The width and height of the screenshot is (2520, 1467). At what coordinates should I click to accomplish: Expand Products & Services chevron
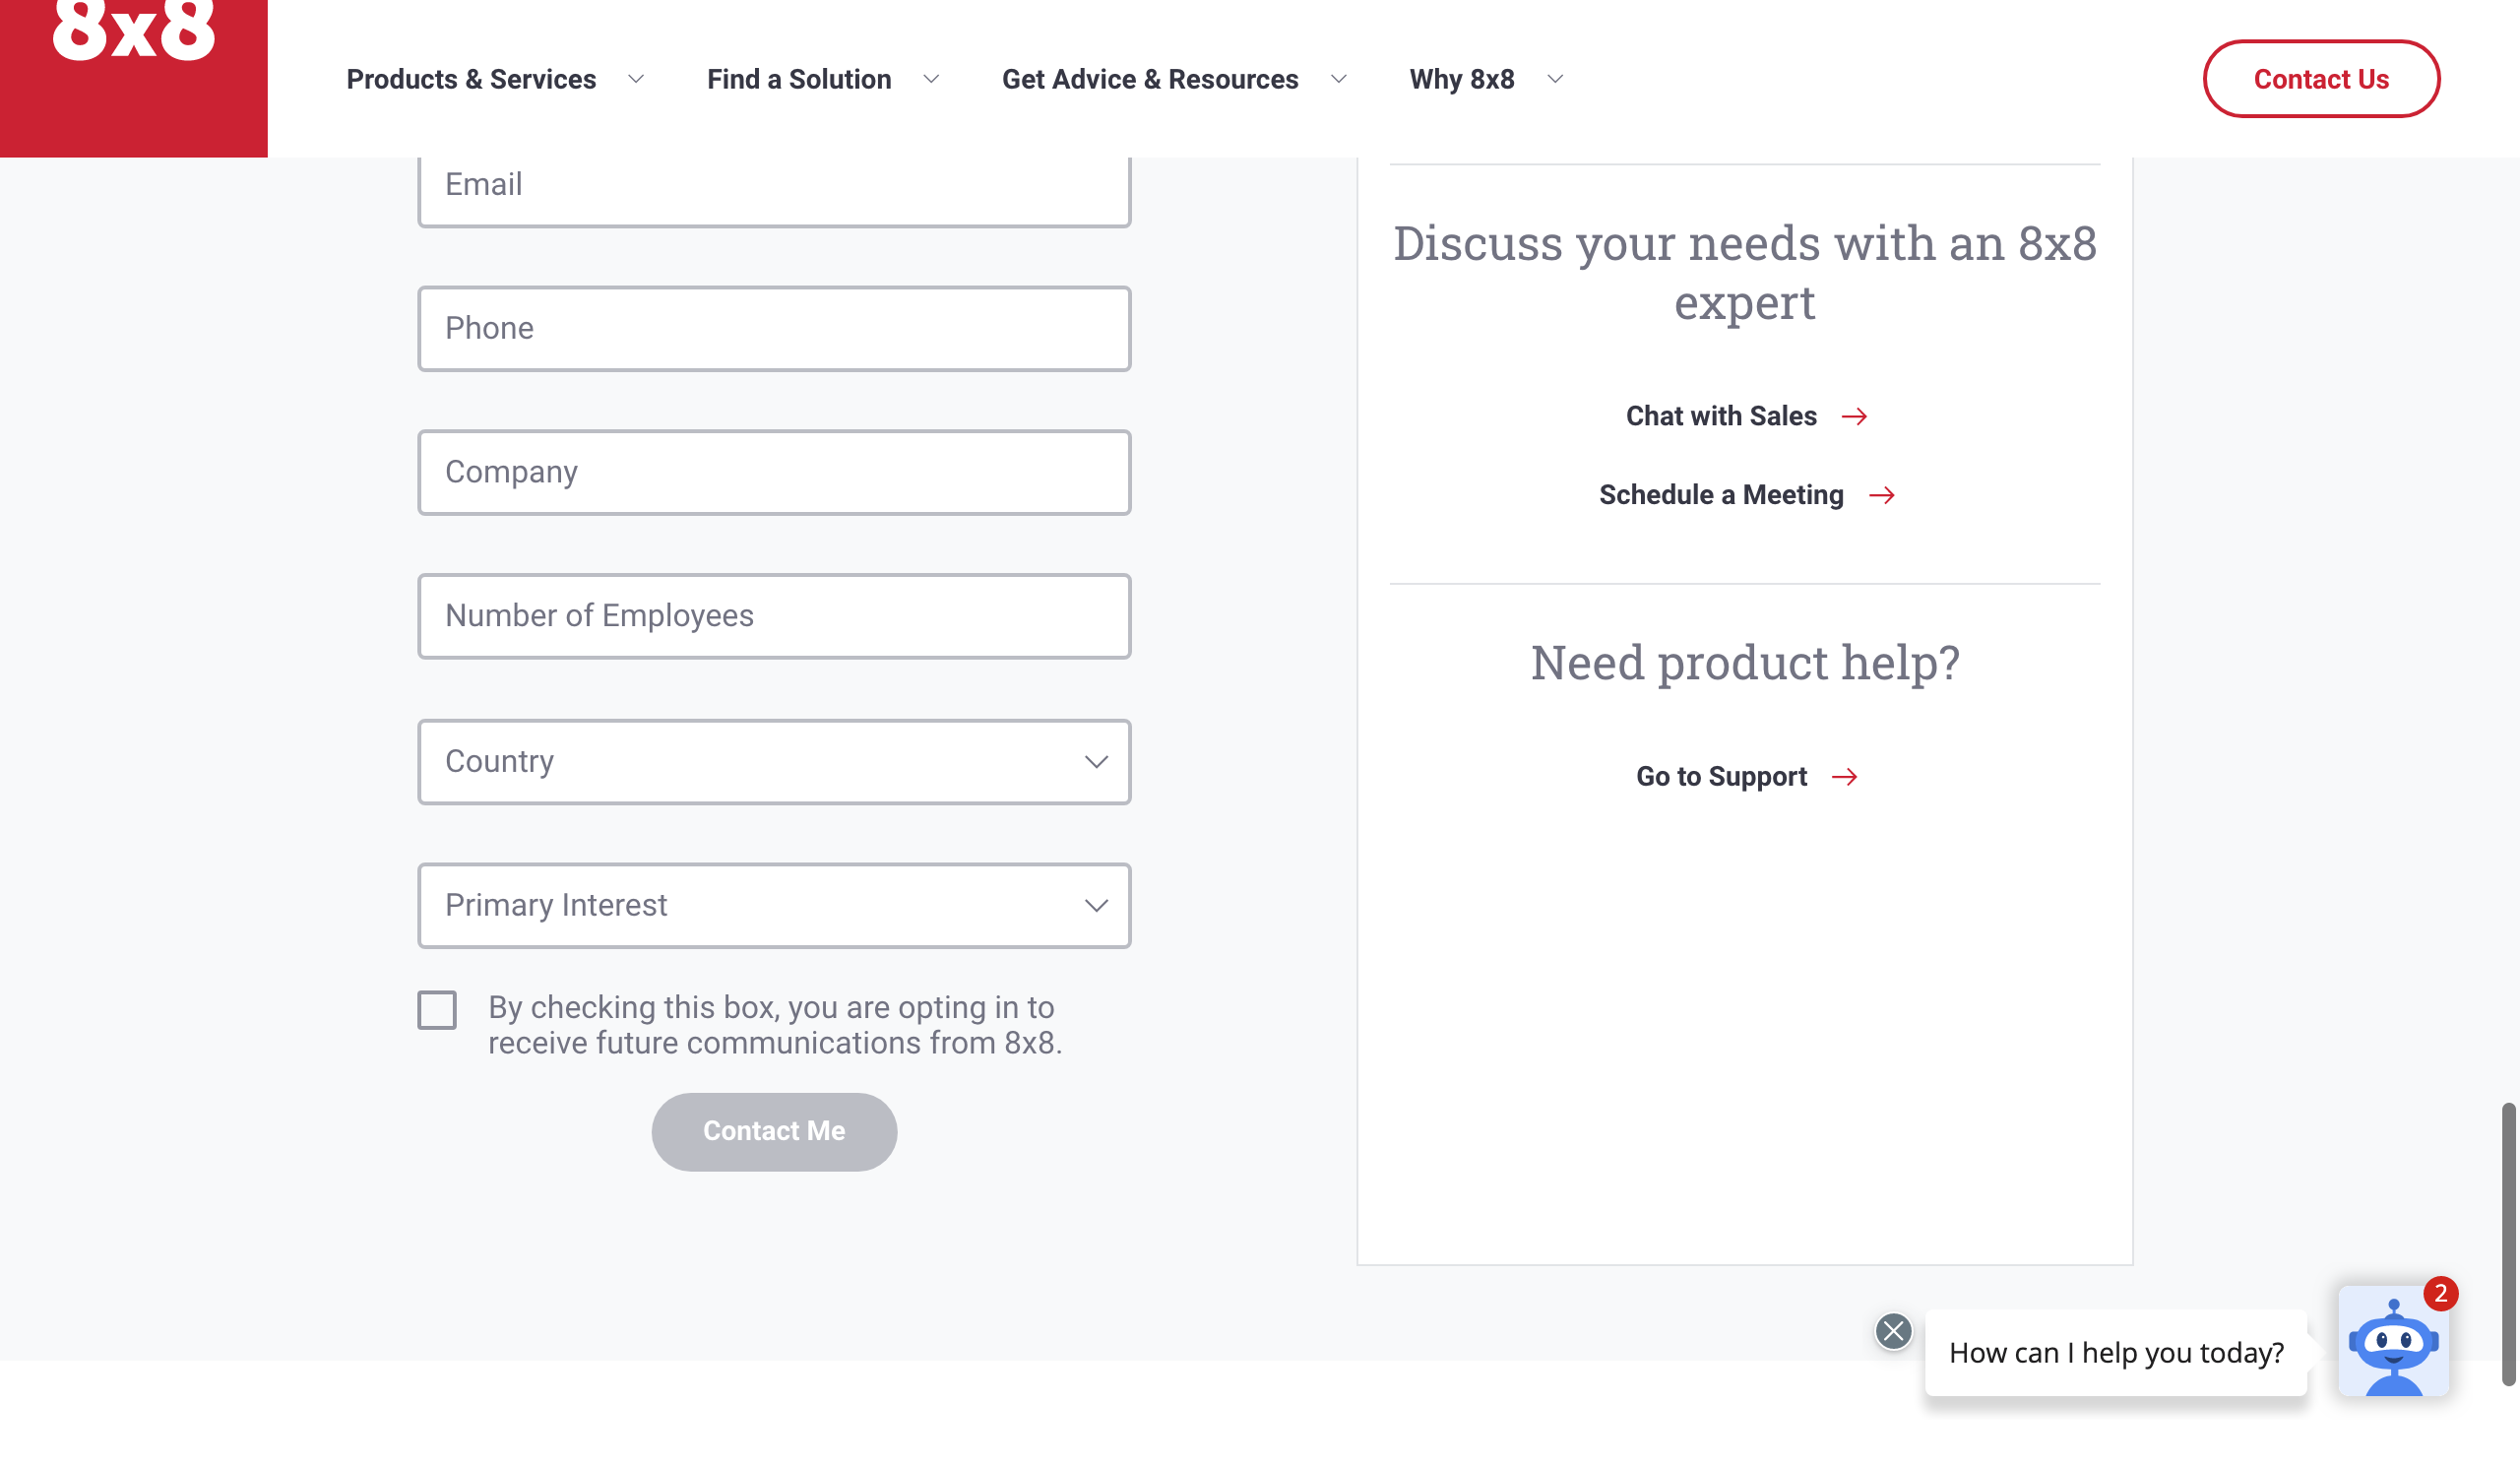(636, 80)
